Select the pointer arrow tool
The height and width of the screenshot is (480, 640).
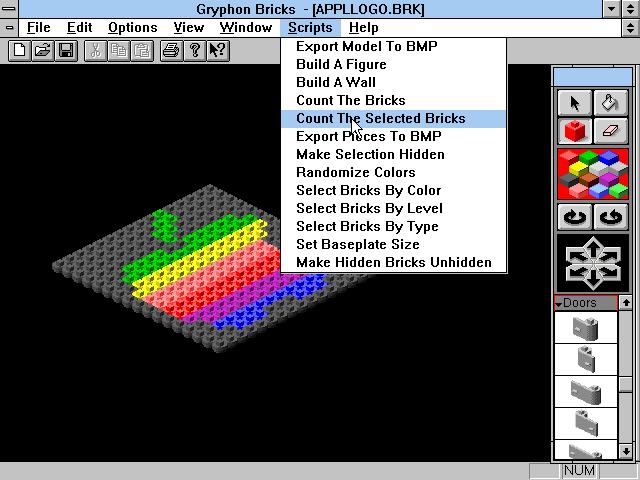(x=575, y=103)
